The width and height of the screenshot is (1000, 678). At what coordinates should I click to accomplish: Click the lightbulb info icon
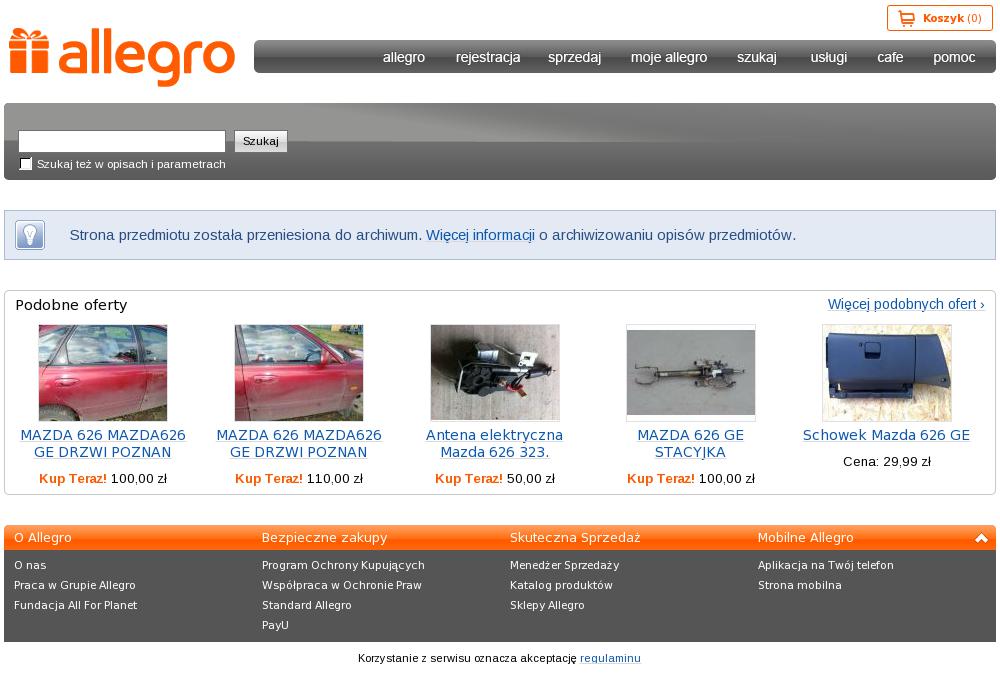(30, 235)
